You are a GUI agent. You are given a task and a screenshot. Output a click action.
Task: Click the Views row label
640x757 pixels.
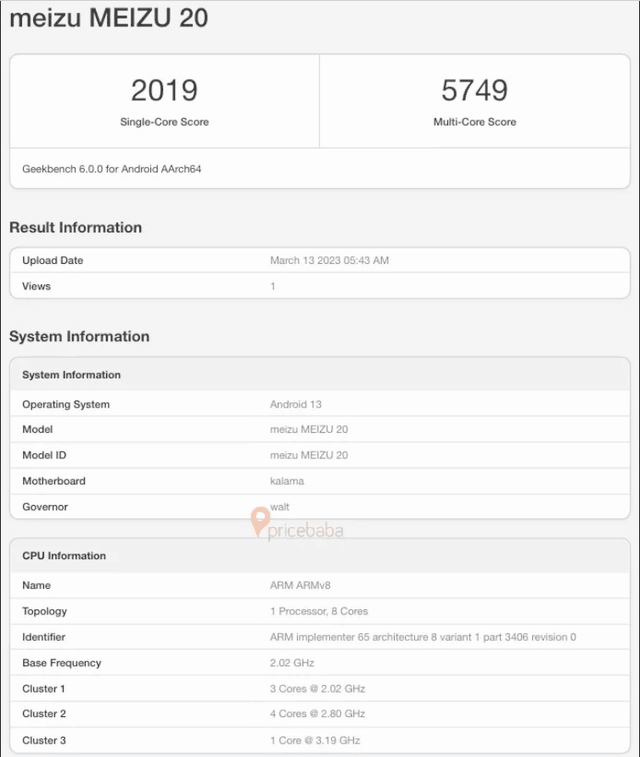point(36,286)
